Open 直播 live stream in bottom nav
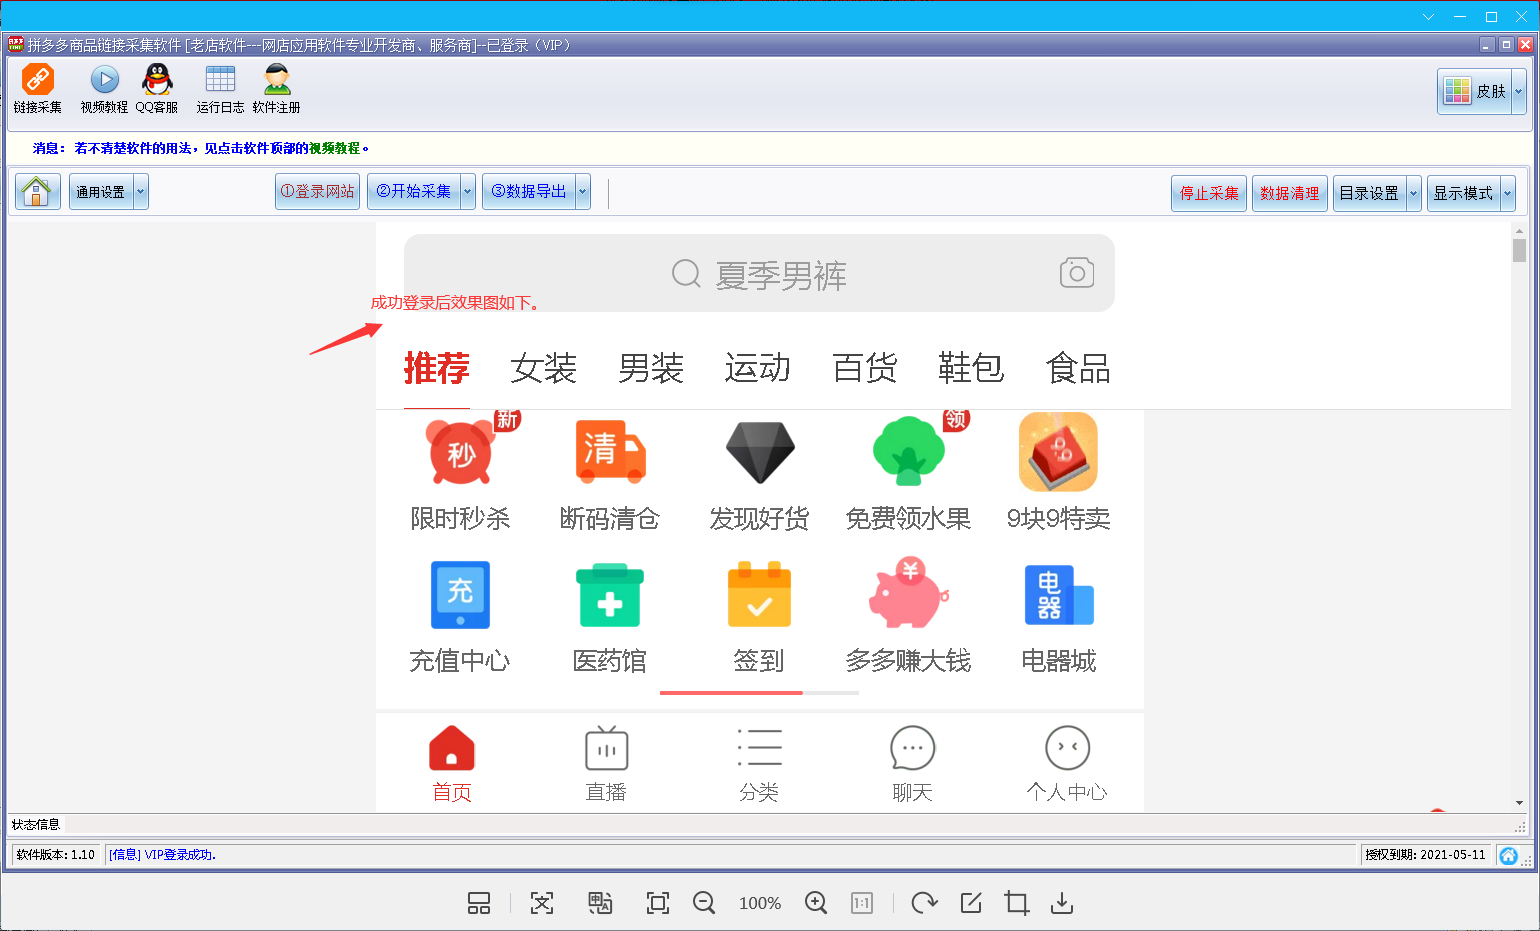Image resolution: width=1540 pixels, height=931 pixels. (606, 764)
